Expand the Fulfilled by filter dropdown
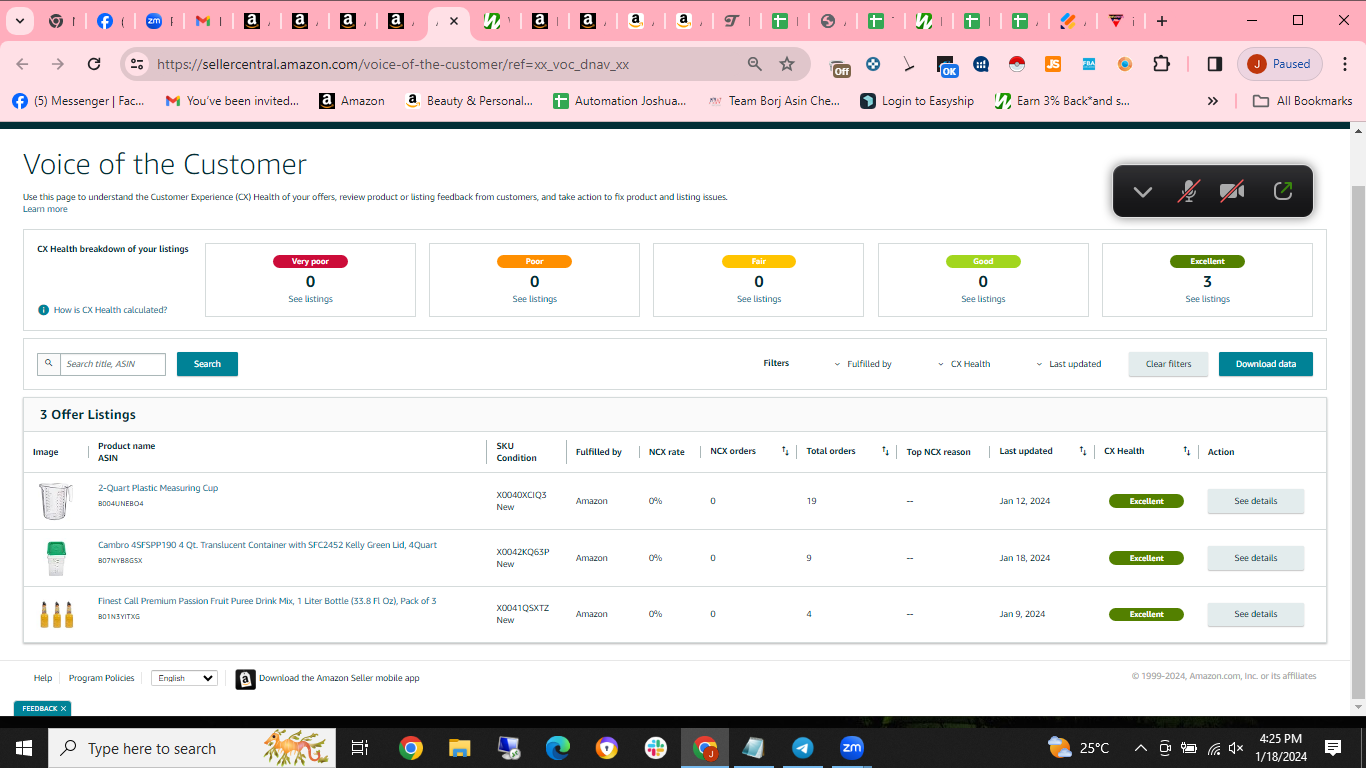The image size is (1366, 768). click(x=863, y=364)
